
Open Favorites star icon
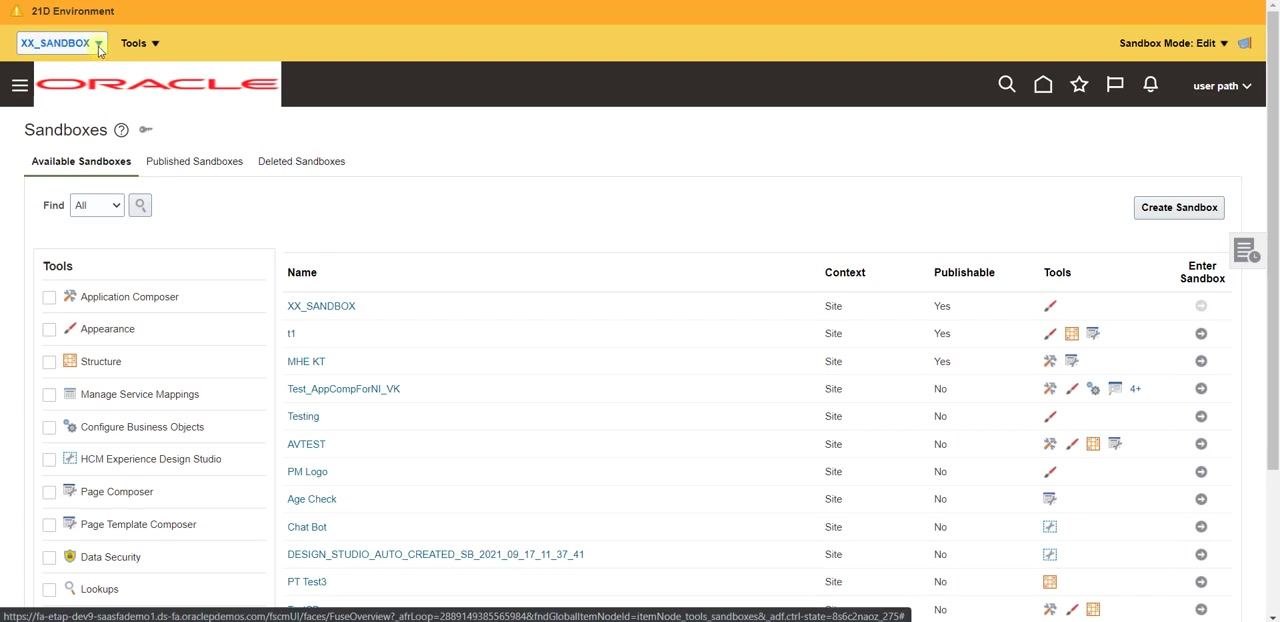click(x=1079, y=85)
